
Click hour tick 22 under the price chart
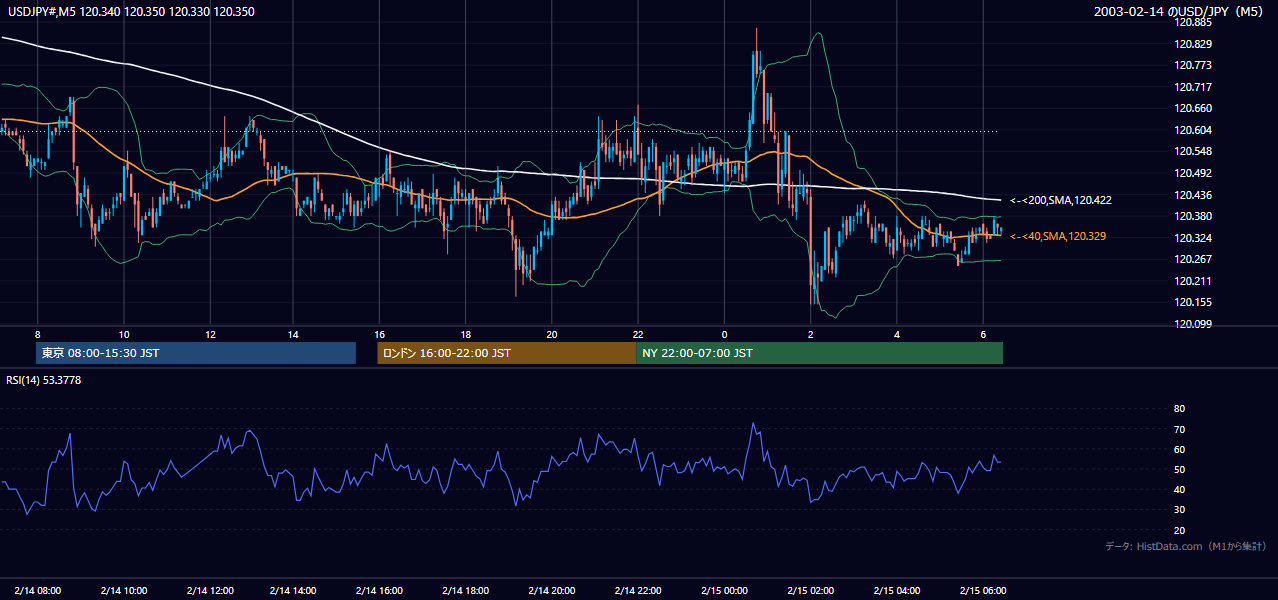638,333
